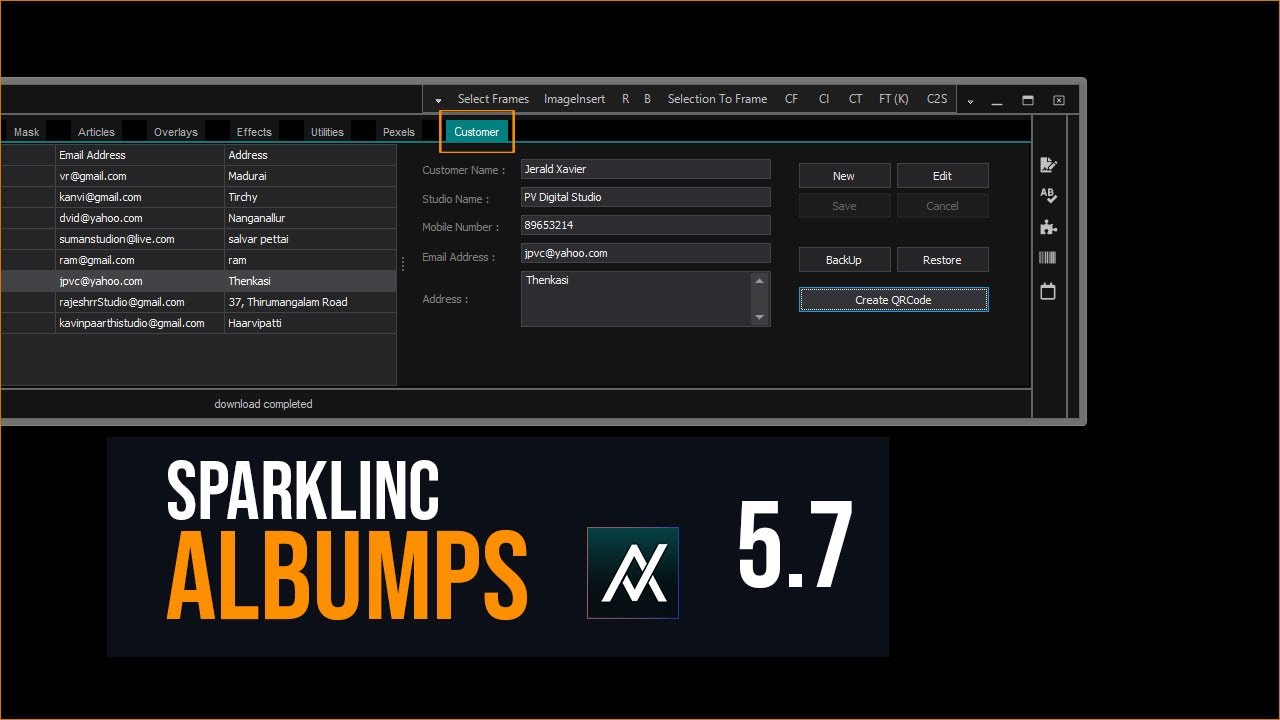Click the Address box scroll down arrow

click(759, 317)
